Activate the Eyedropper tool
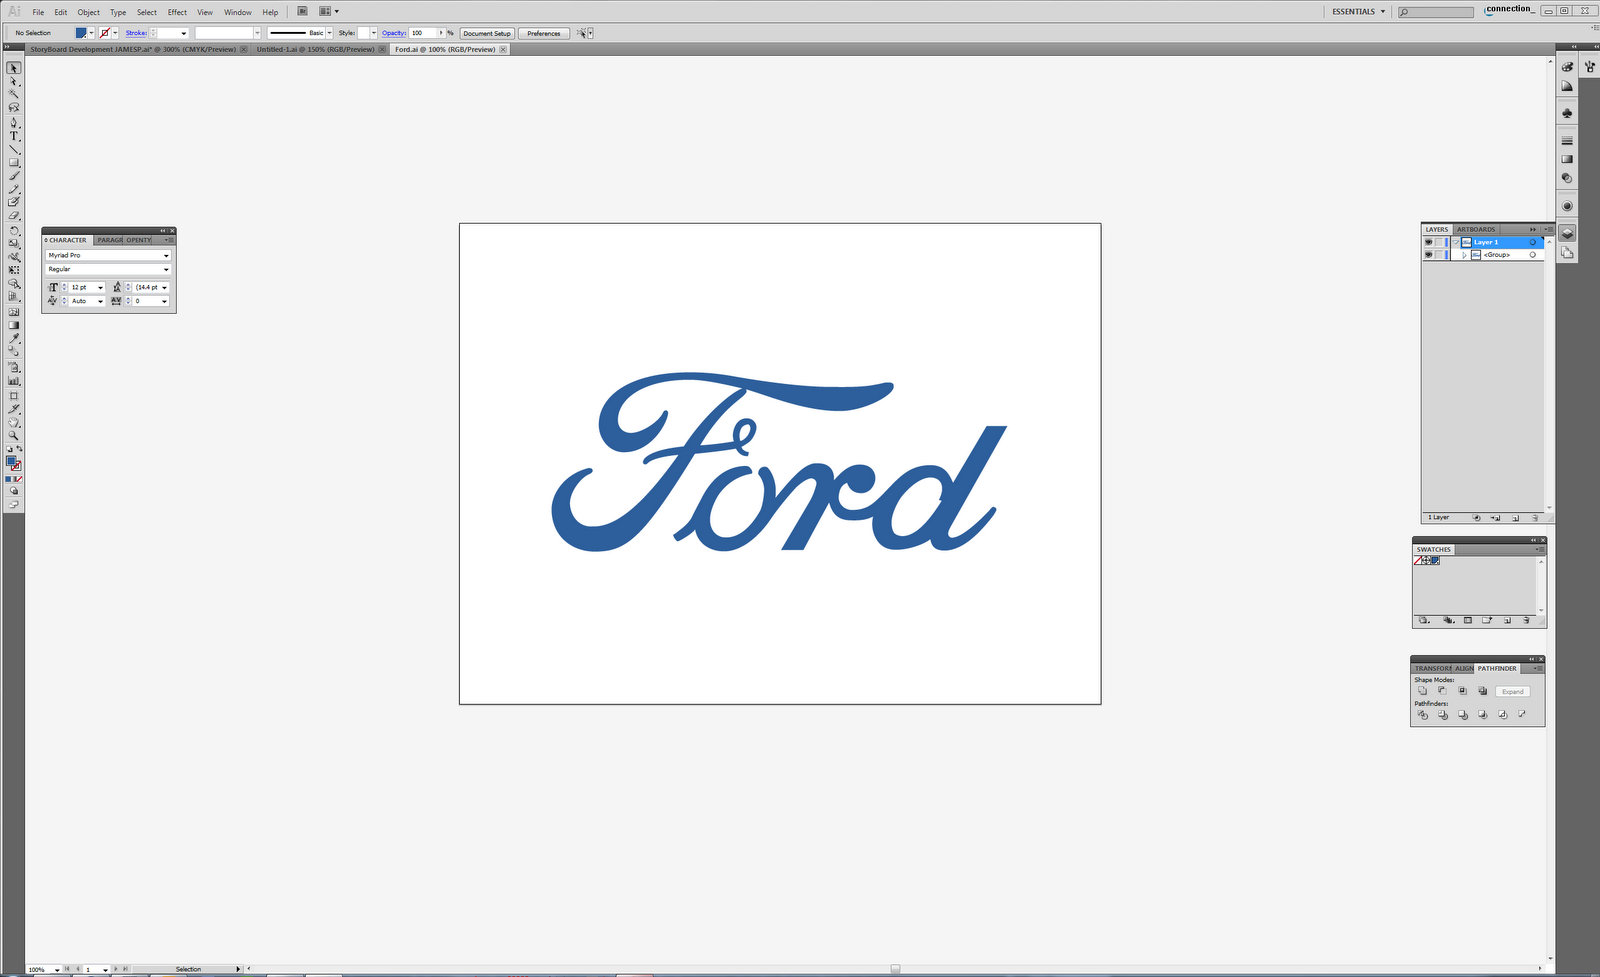1600x977 pixels. (14, 339)
